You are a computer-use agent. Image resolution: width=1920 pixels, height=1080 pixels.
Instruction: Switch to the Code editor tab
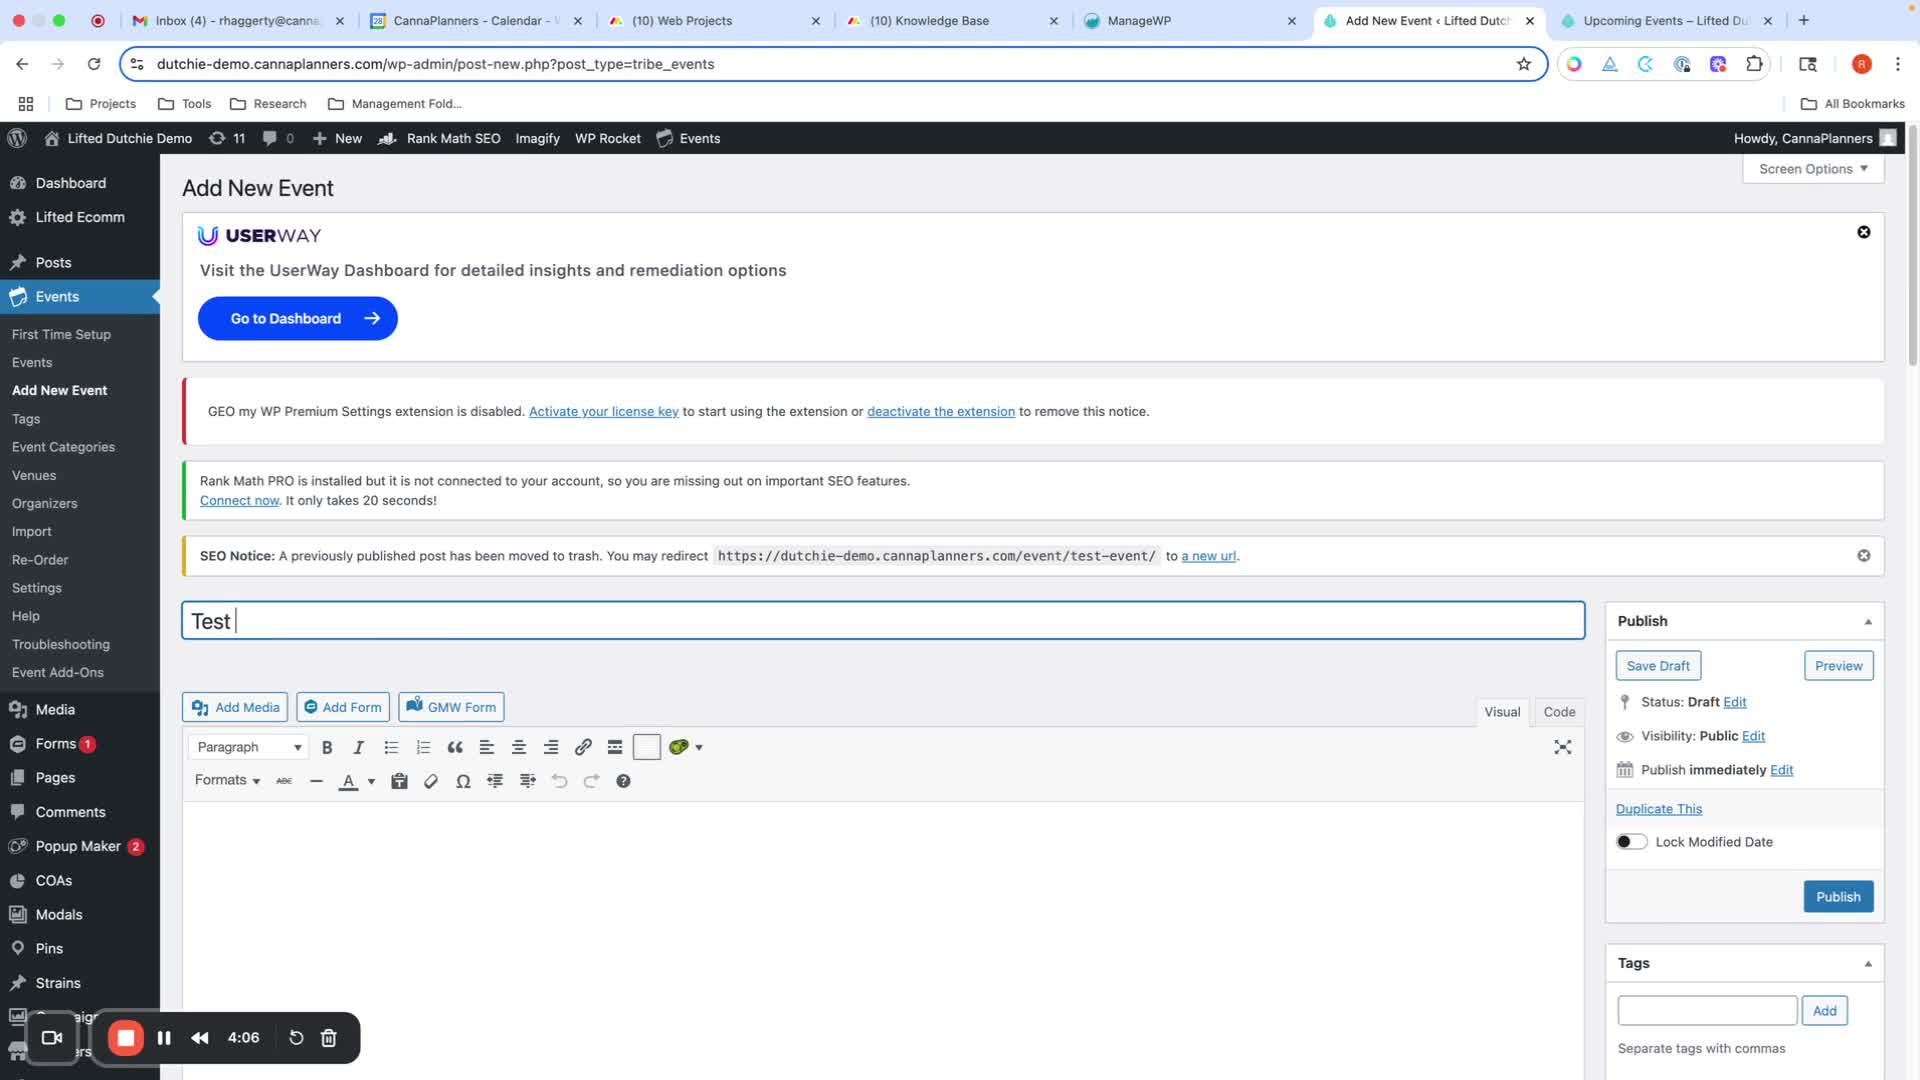point(1558,712)
